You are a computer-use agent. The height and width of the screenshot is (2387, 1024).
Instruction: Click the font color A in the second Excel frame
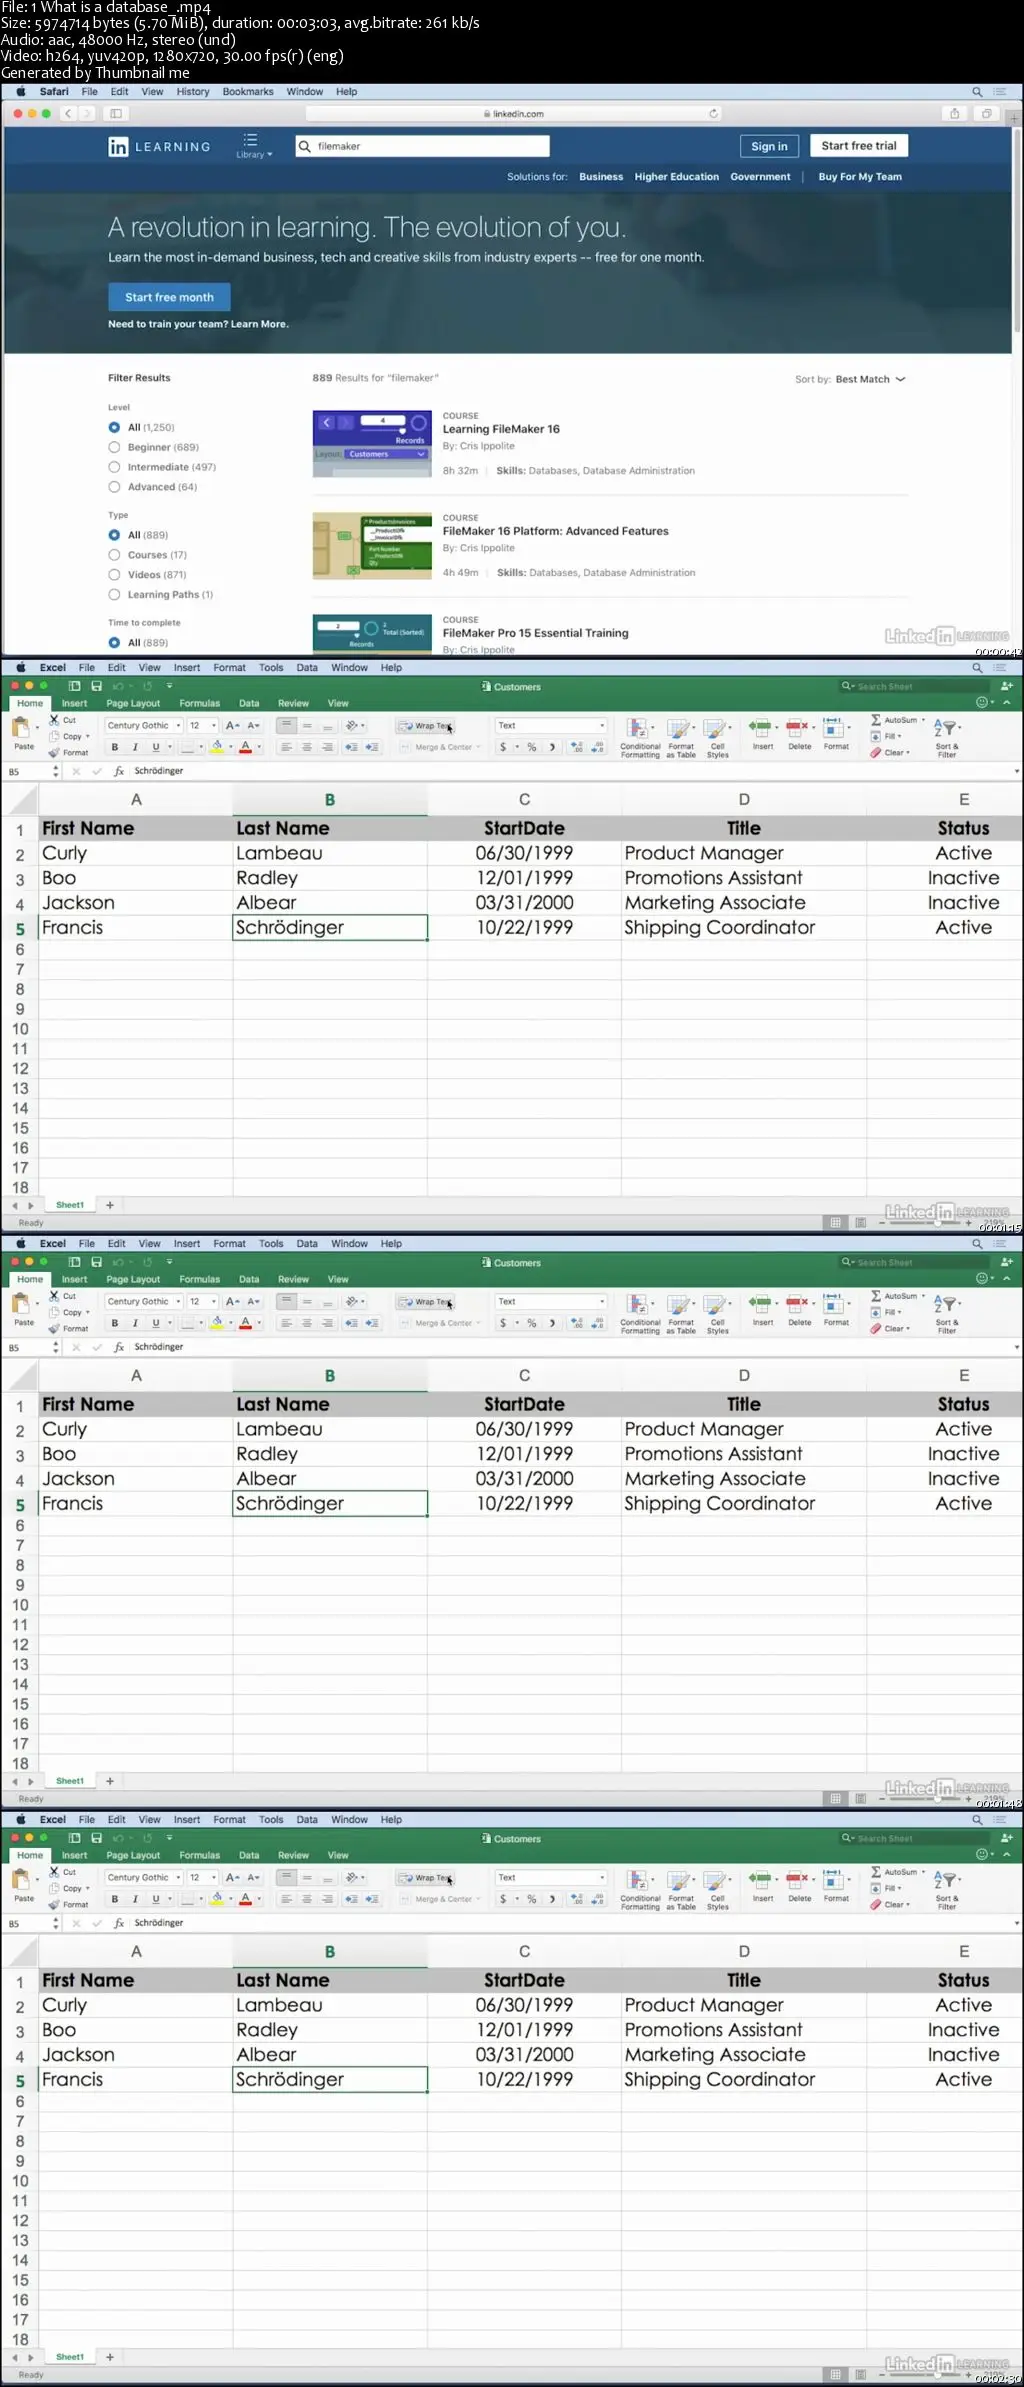245,1323
